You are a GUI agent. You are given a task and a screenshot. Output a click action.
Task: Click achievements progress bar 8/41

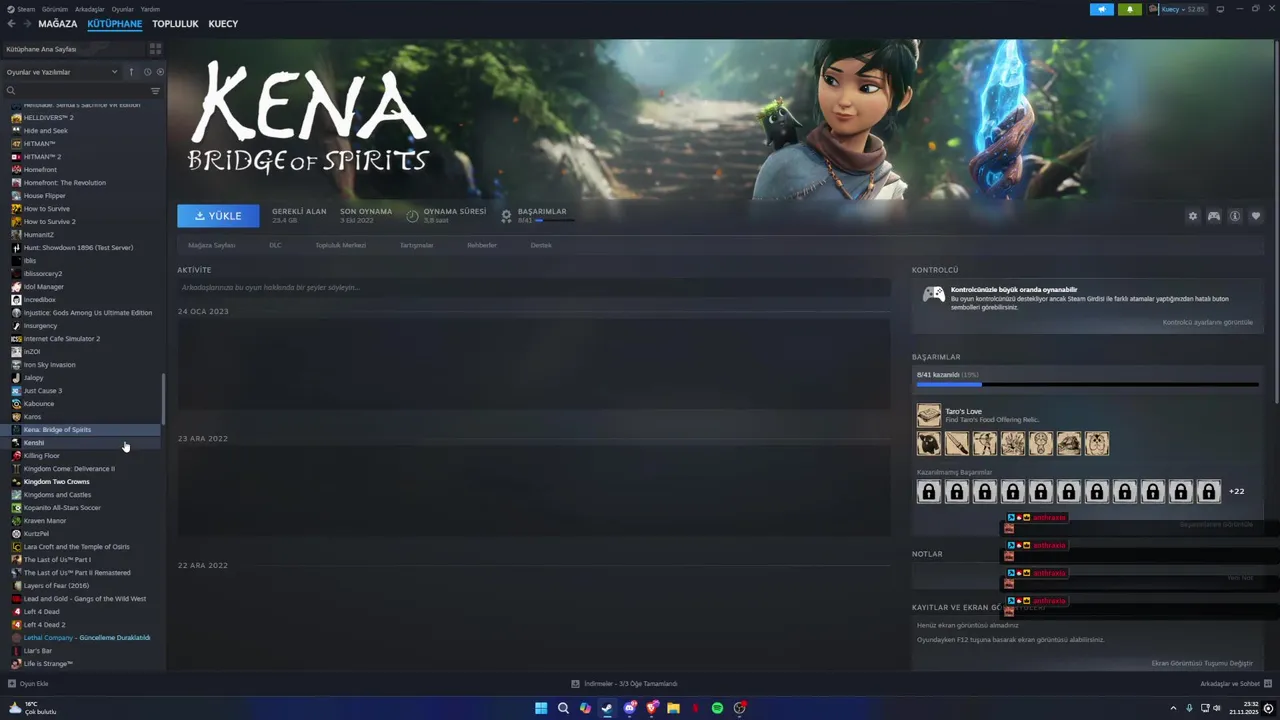(x=1087, y=384)
